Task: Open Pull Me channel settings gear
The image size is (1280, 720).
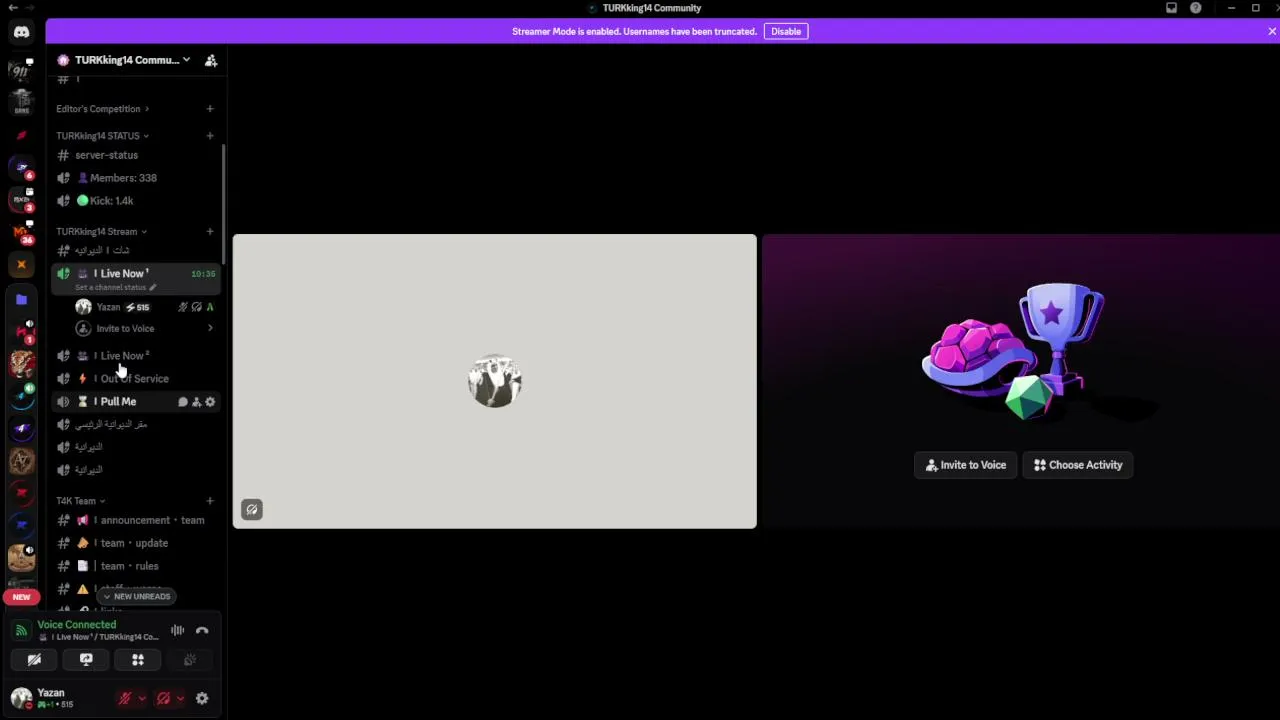Action: (210, 402)
